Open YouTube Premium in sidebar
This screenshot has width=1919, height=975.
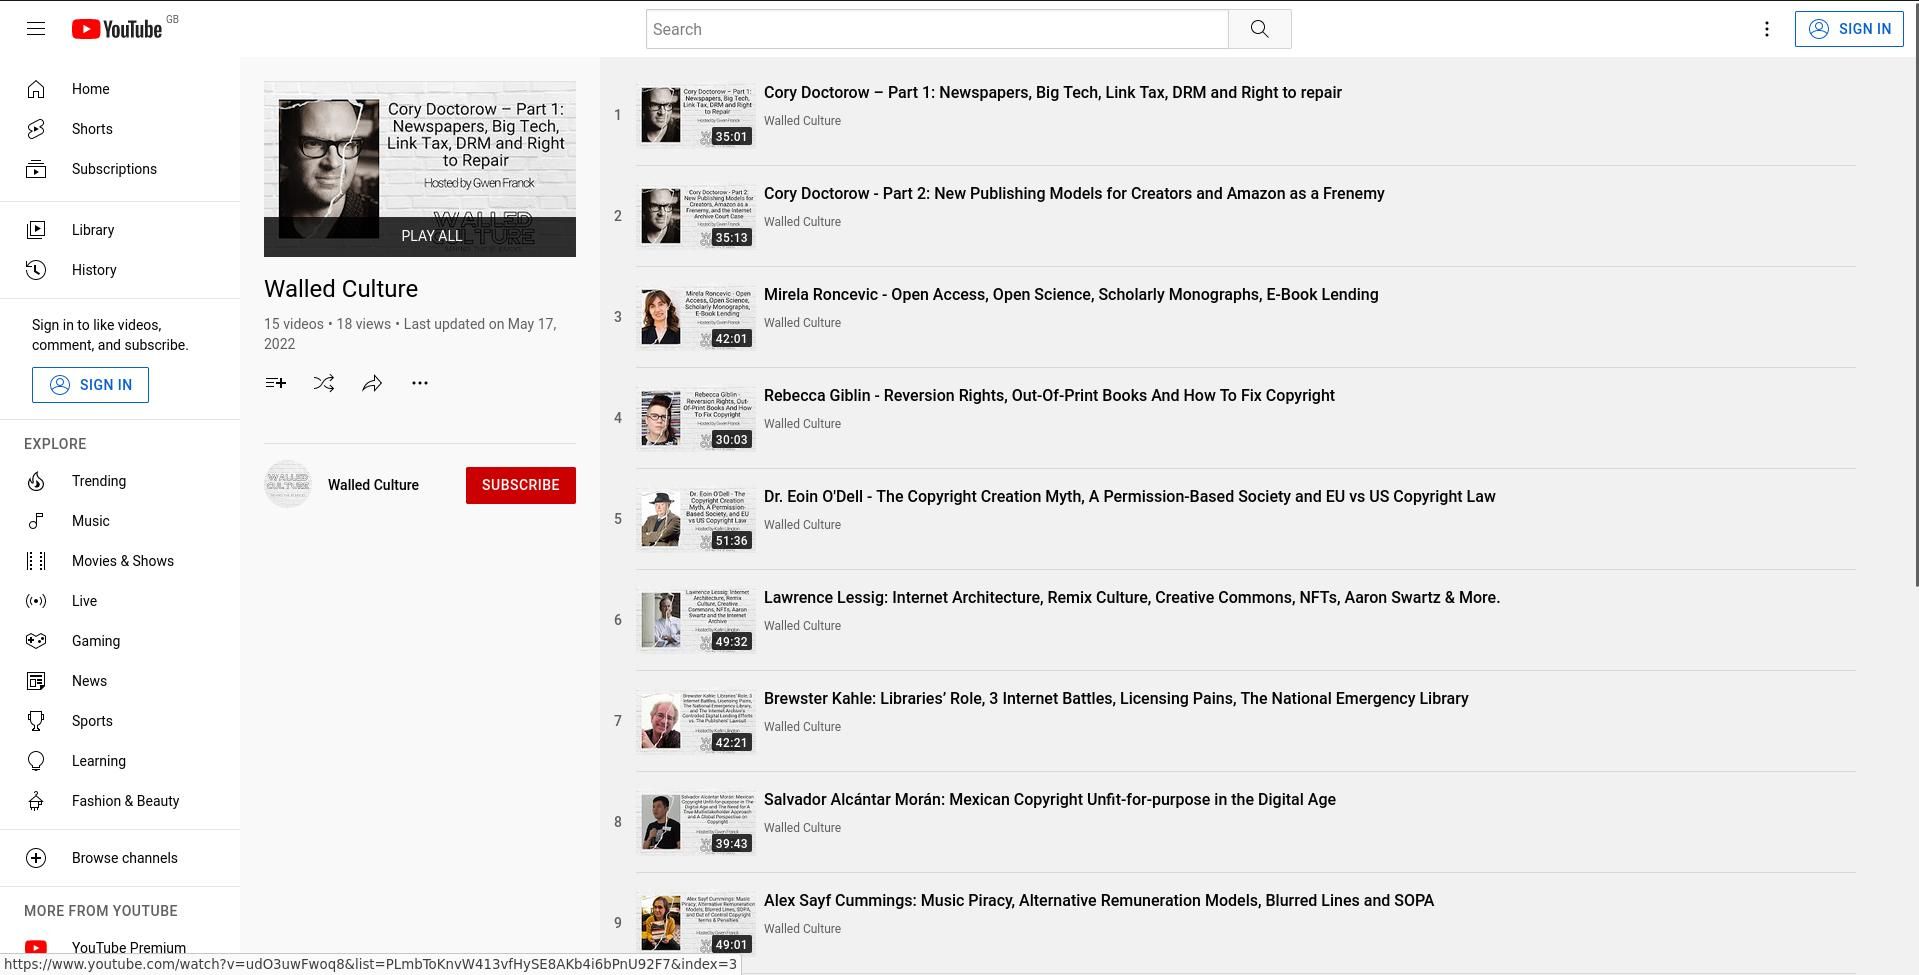click(x=120, y=947)
